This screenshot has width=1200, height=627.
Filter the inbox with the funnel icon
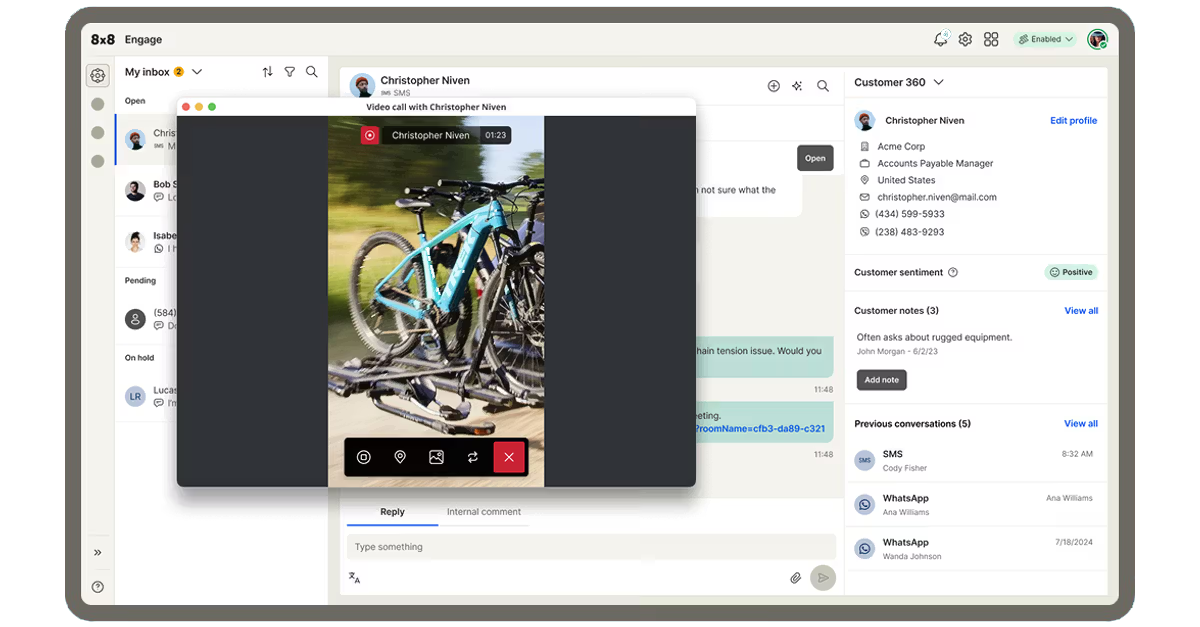[290, 72]
